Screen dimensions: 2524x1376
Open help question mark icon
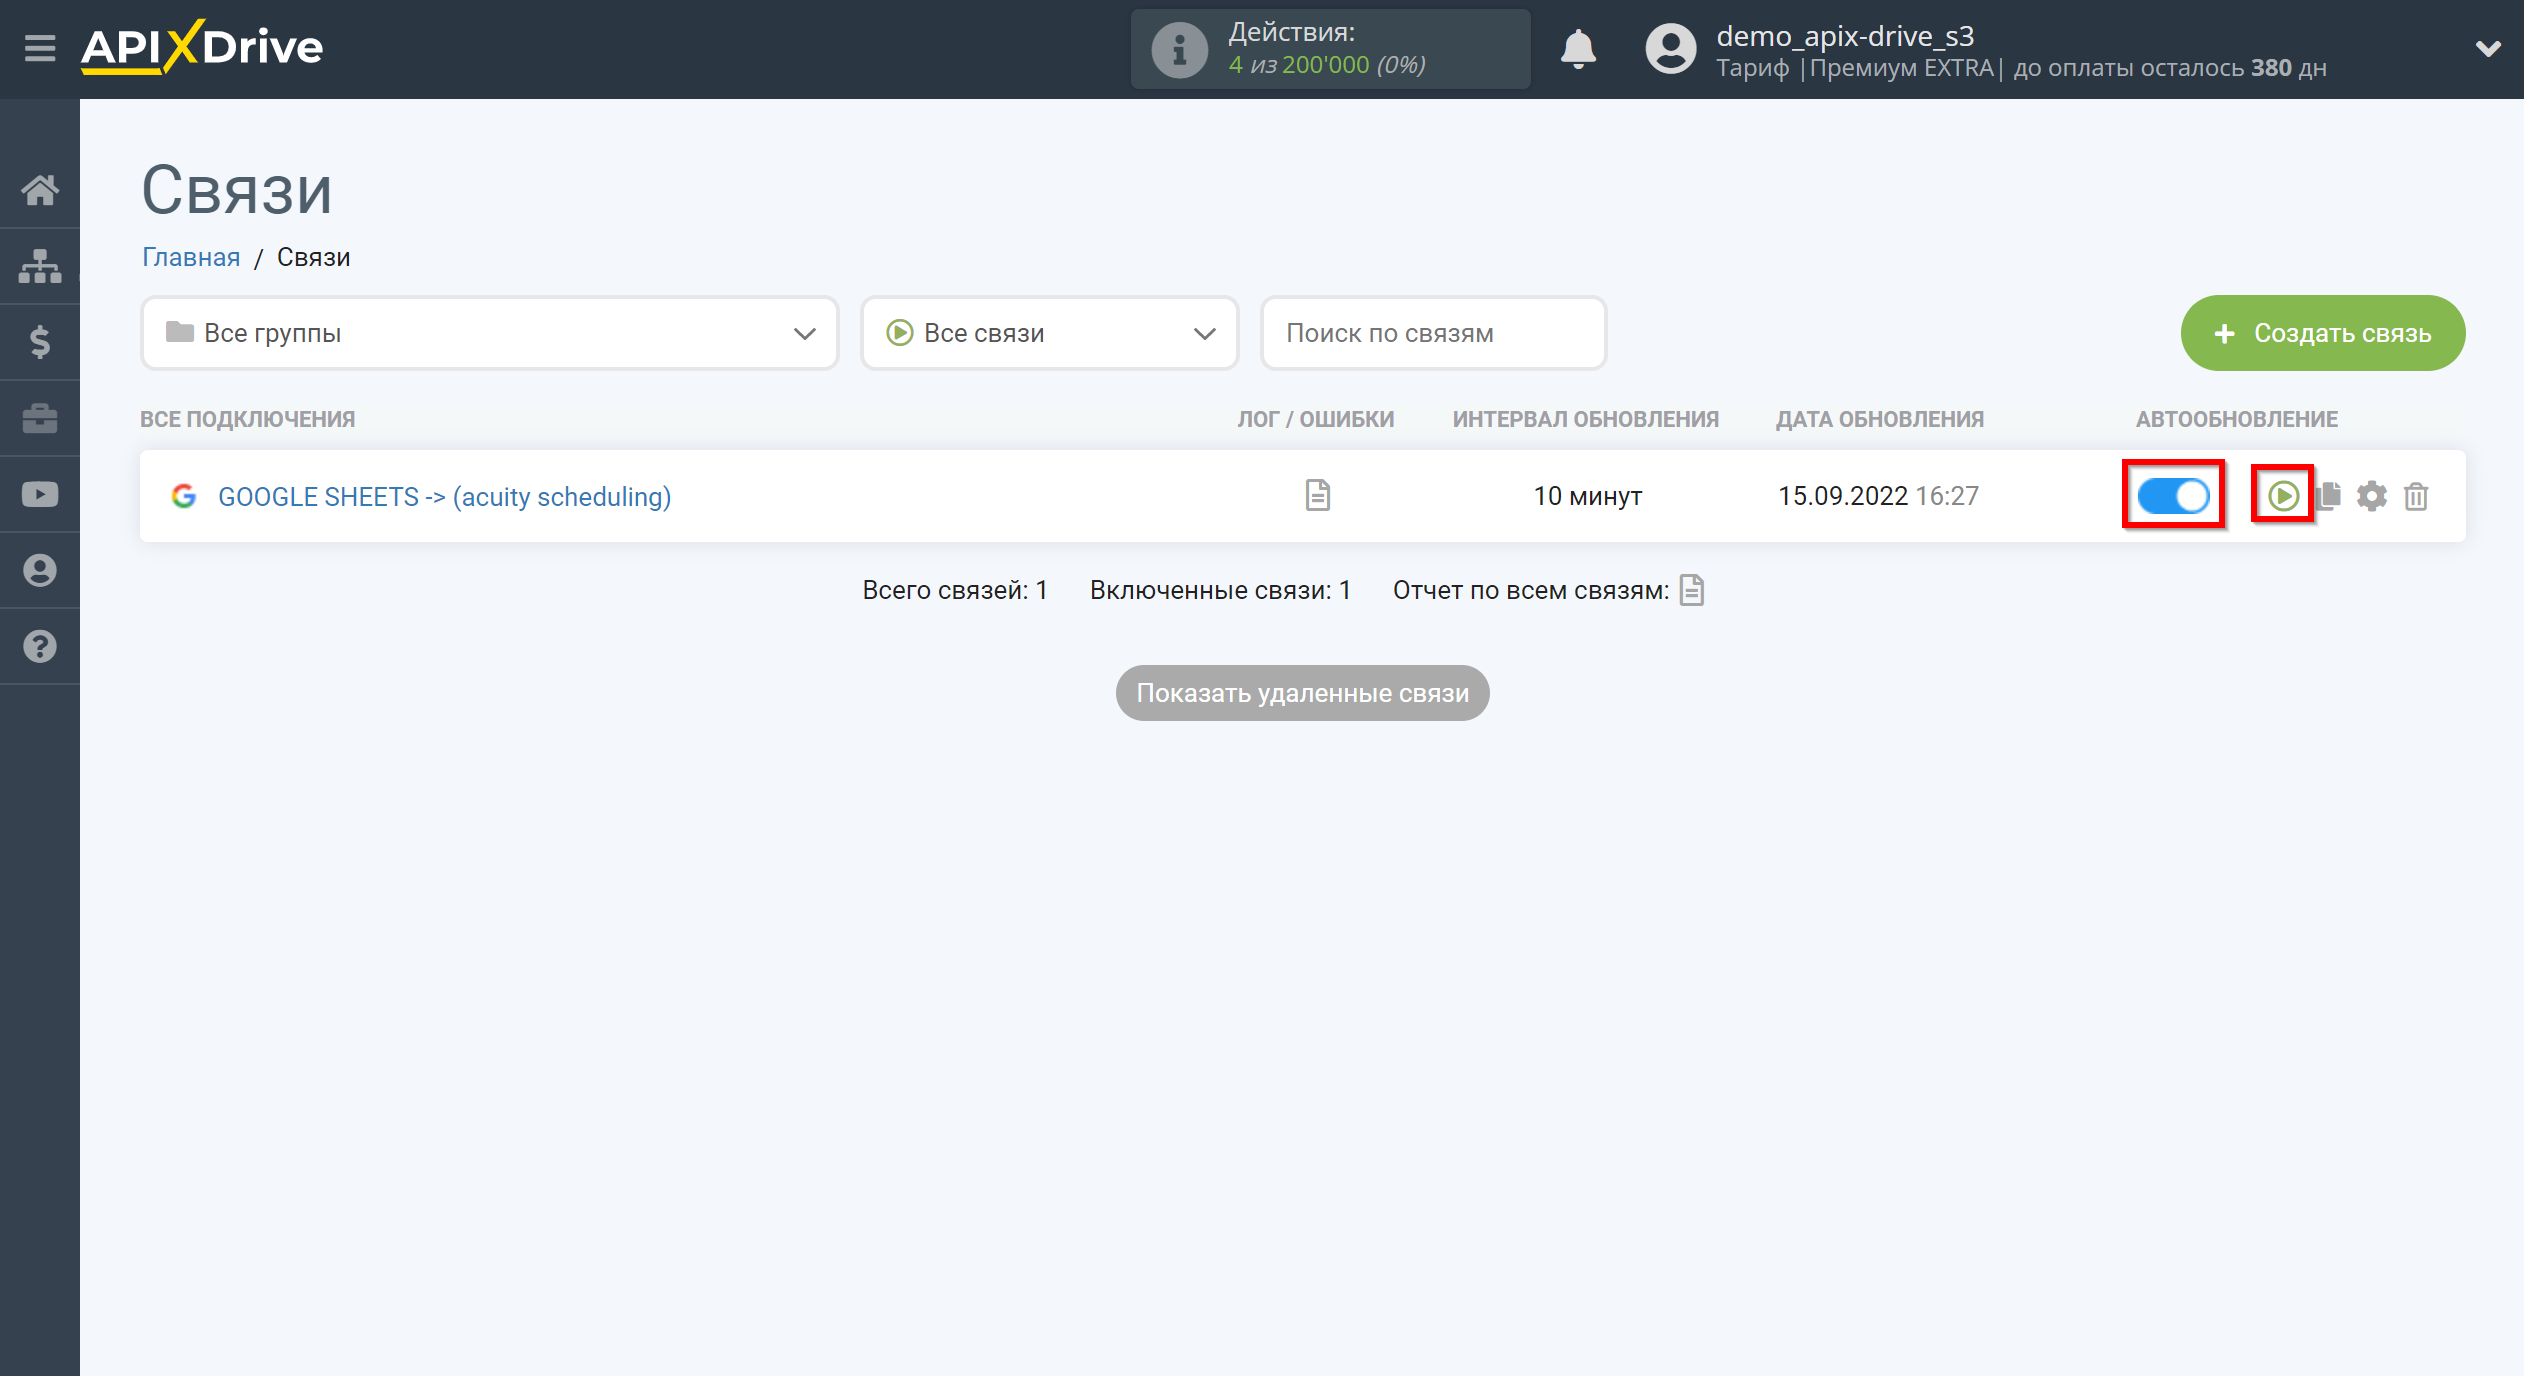(40, 646)
